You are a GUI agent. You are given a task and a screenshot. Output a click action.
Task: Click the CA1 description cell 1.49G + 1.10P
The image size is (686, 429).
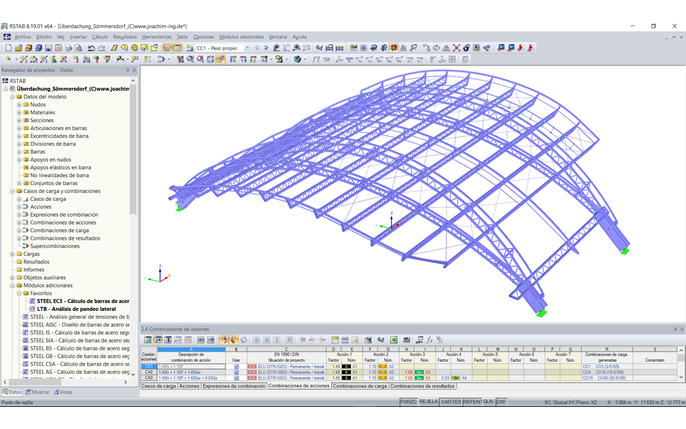click(x=191, y=366)
